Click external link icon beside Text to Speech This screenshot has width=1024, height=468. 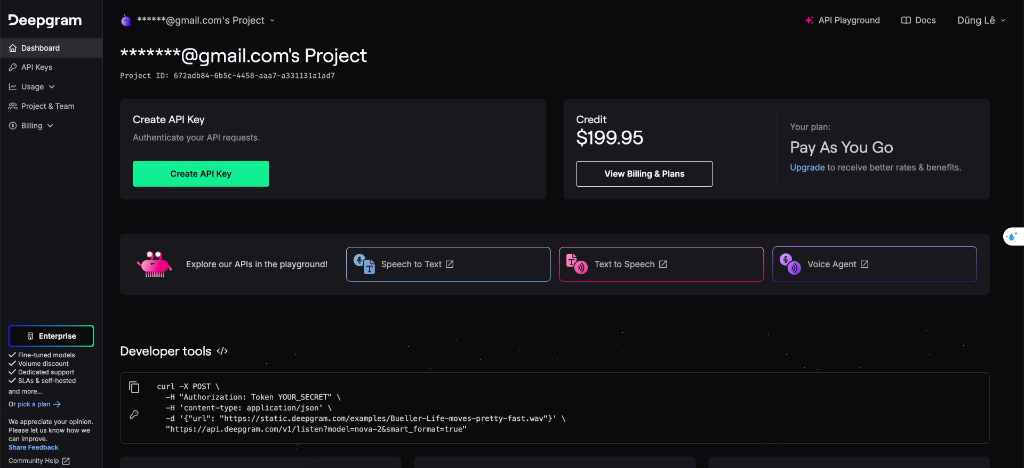663,264
